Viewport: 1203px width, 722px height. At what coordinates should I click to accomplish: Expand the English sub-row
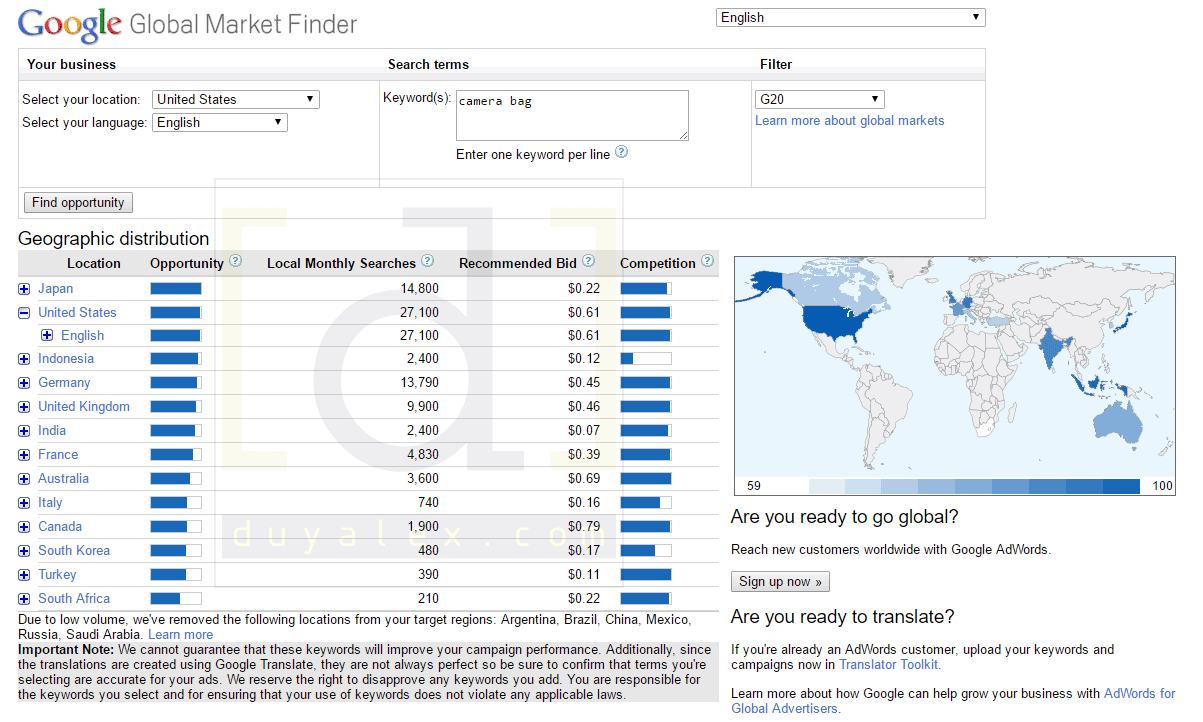click(x=47, y=335)
